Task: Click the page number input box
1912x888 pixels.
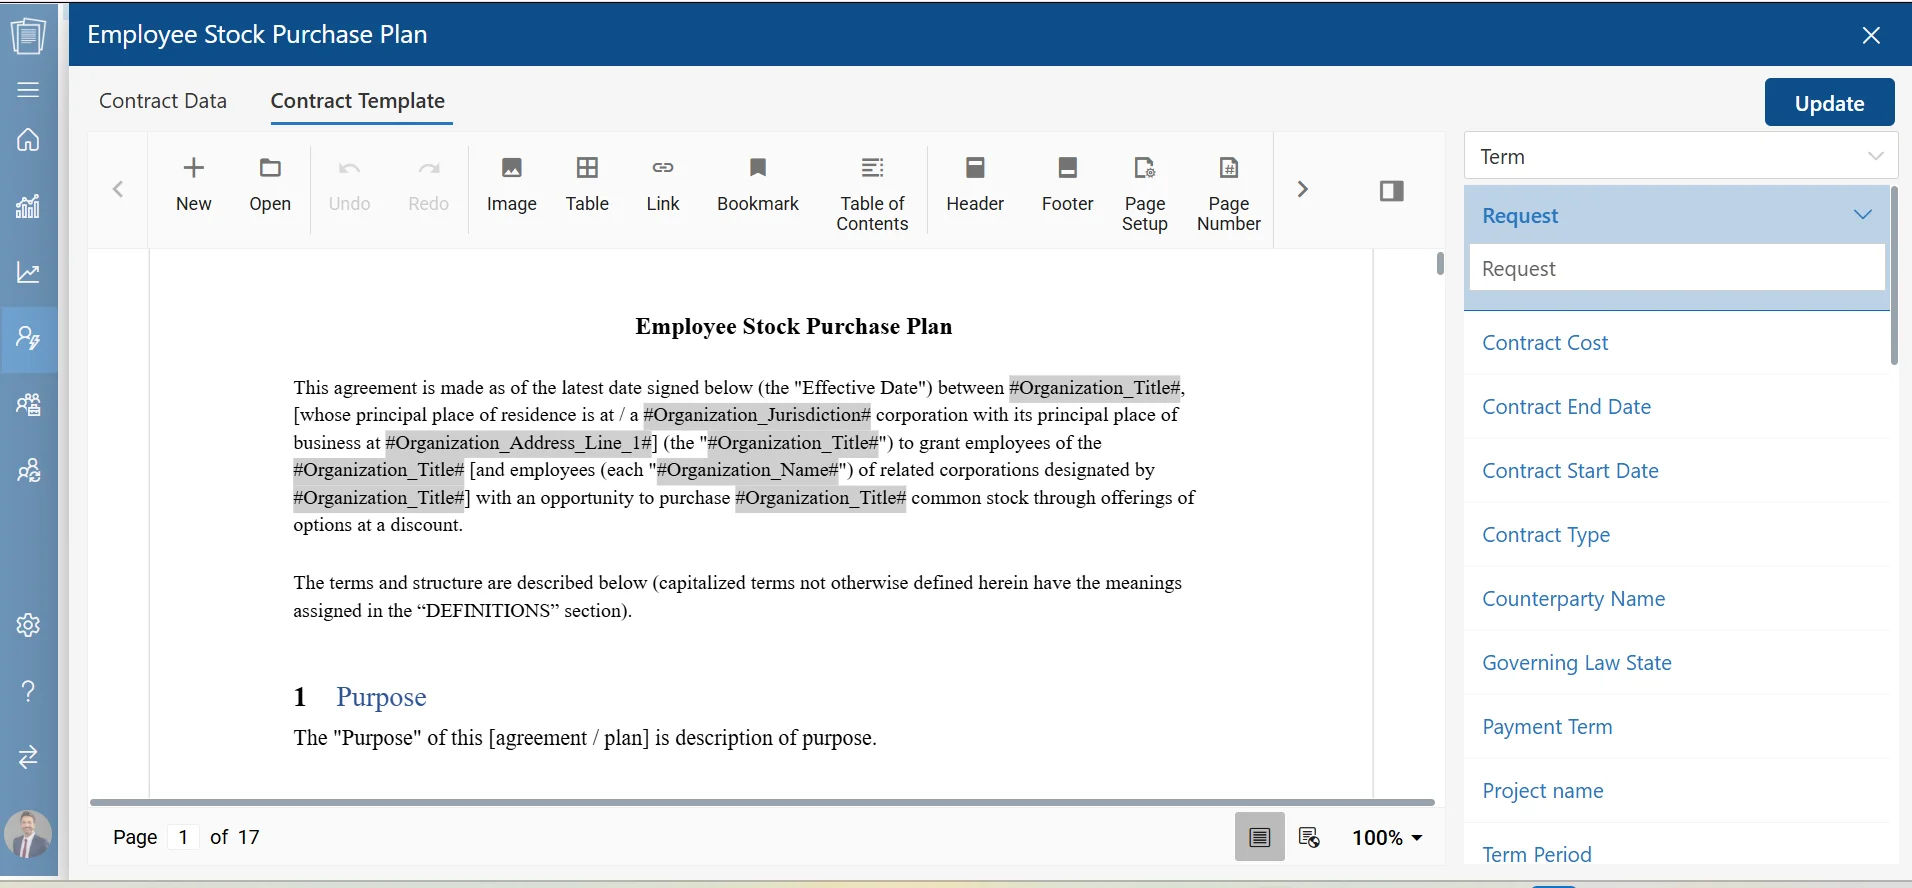Action: (x=183, y=837)
